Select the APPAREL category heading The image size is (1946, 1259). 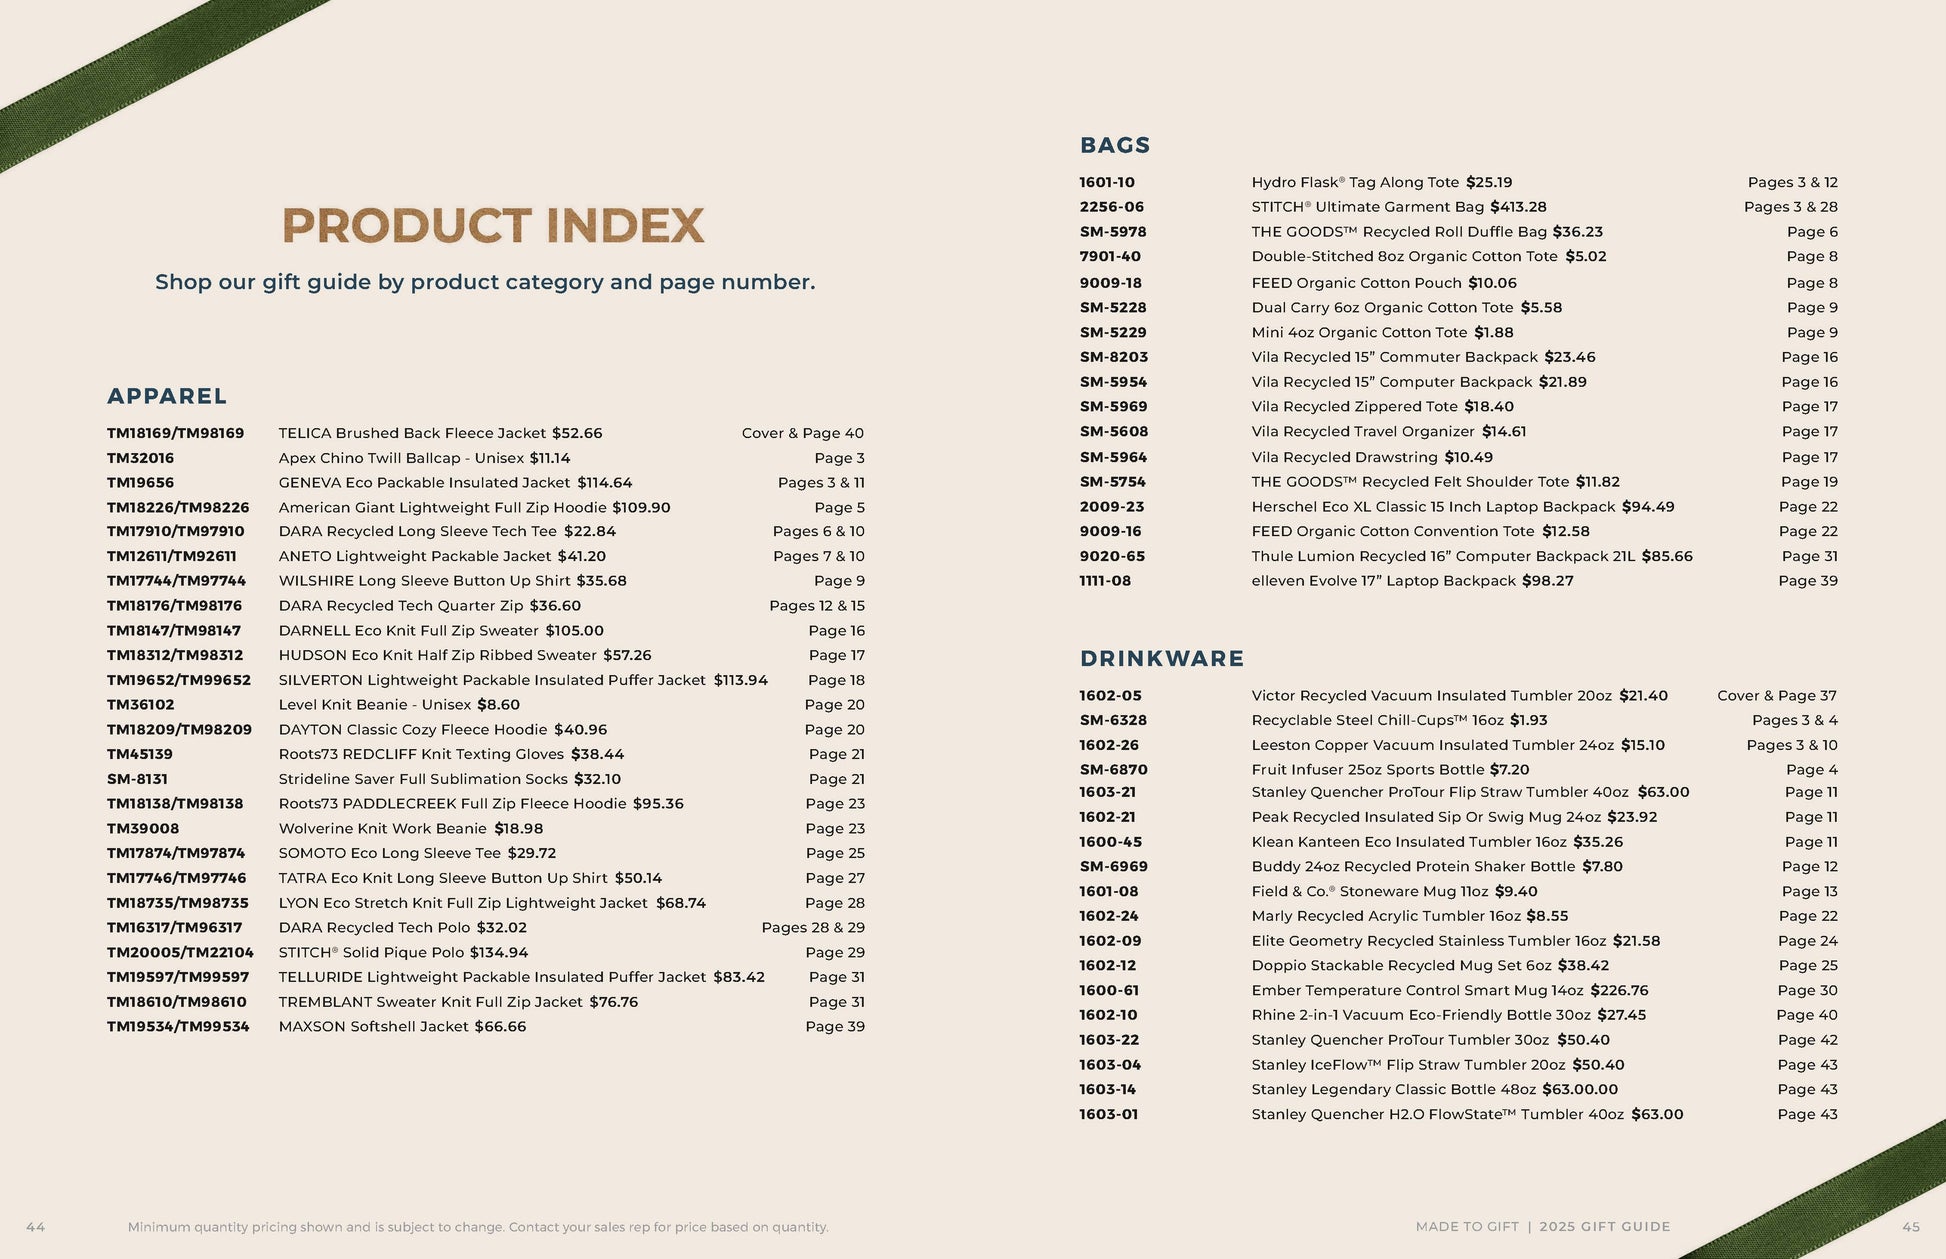pyautogui.click(x=167, y=396)
